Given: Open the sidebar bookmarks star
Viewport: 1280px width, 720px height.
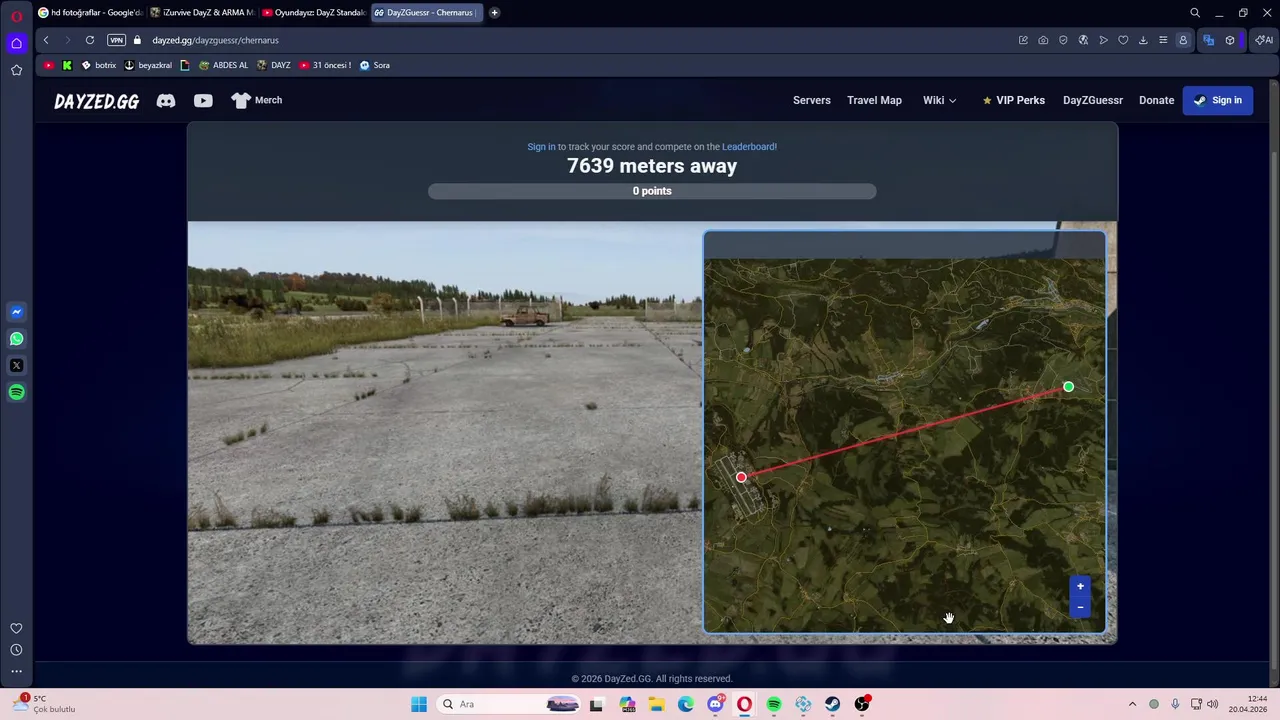Looking at the screenshot, I should pos(17,70).
